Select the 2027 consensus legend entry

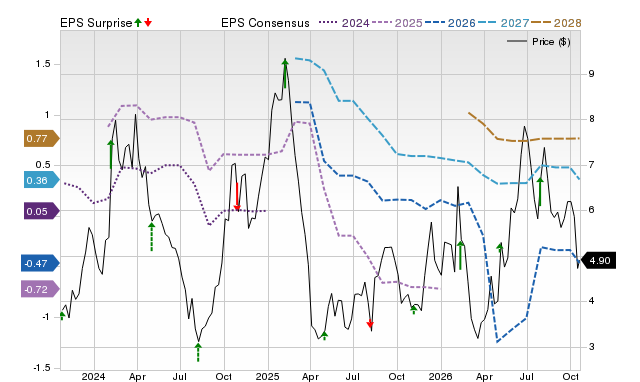pyautogui.click(x=503, y=23)
